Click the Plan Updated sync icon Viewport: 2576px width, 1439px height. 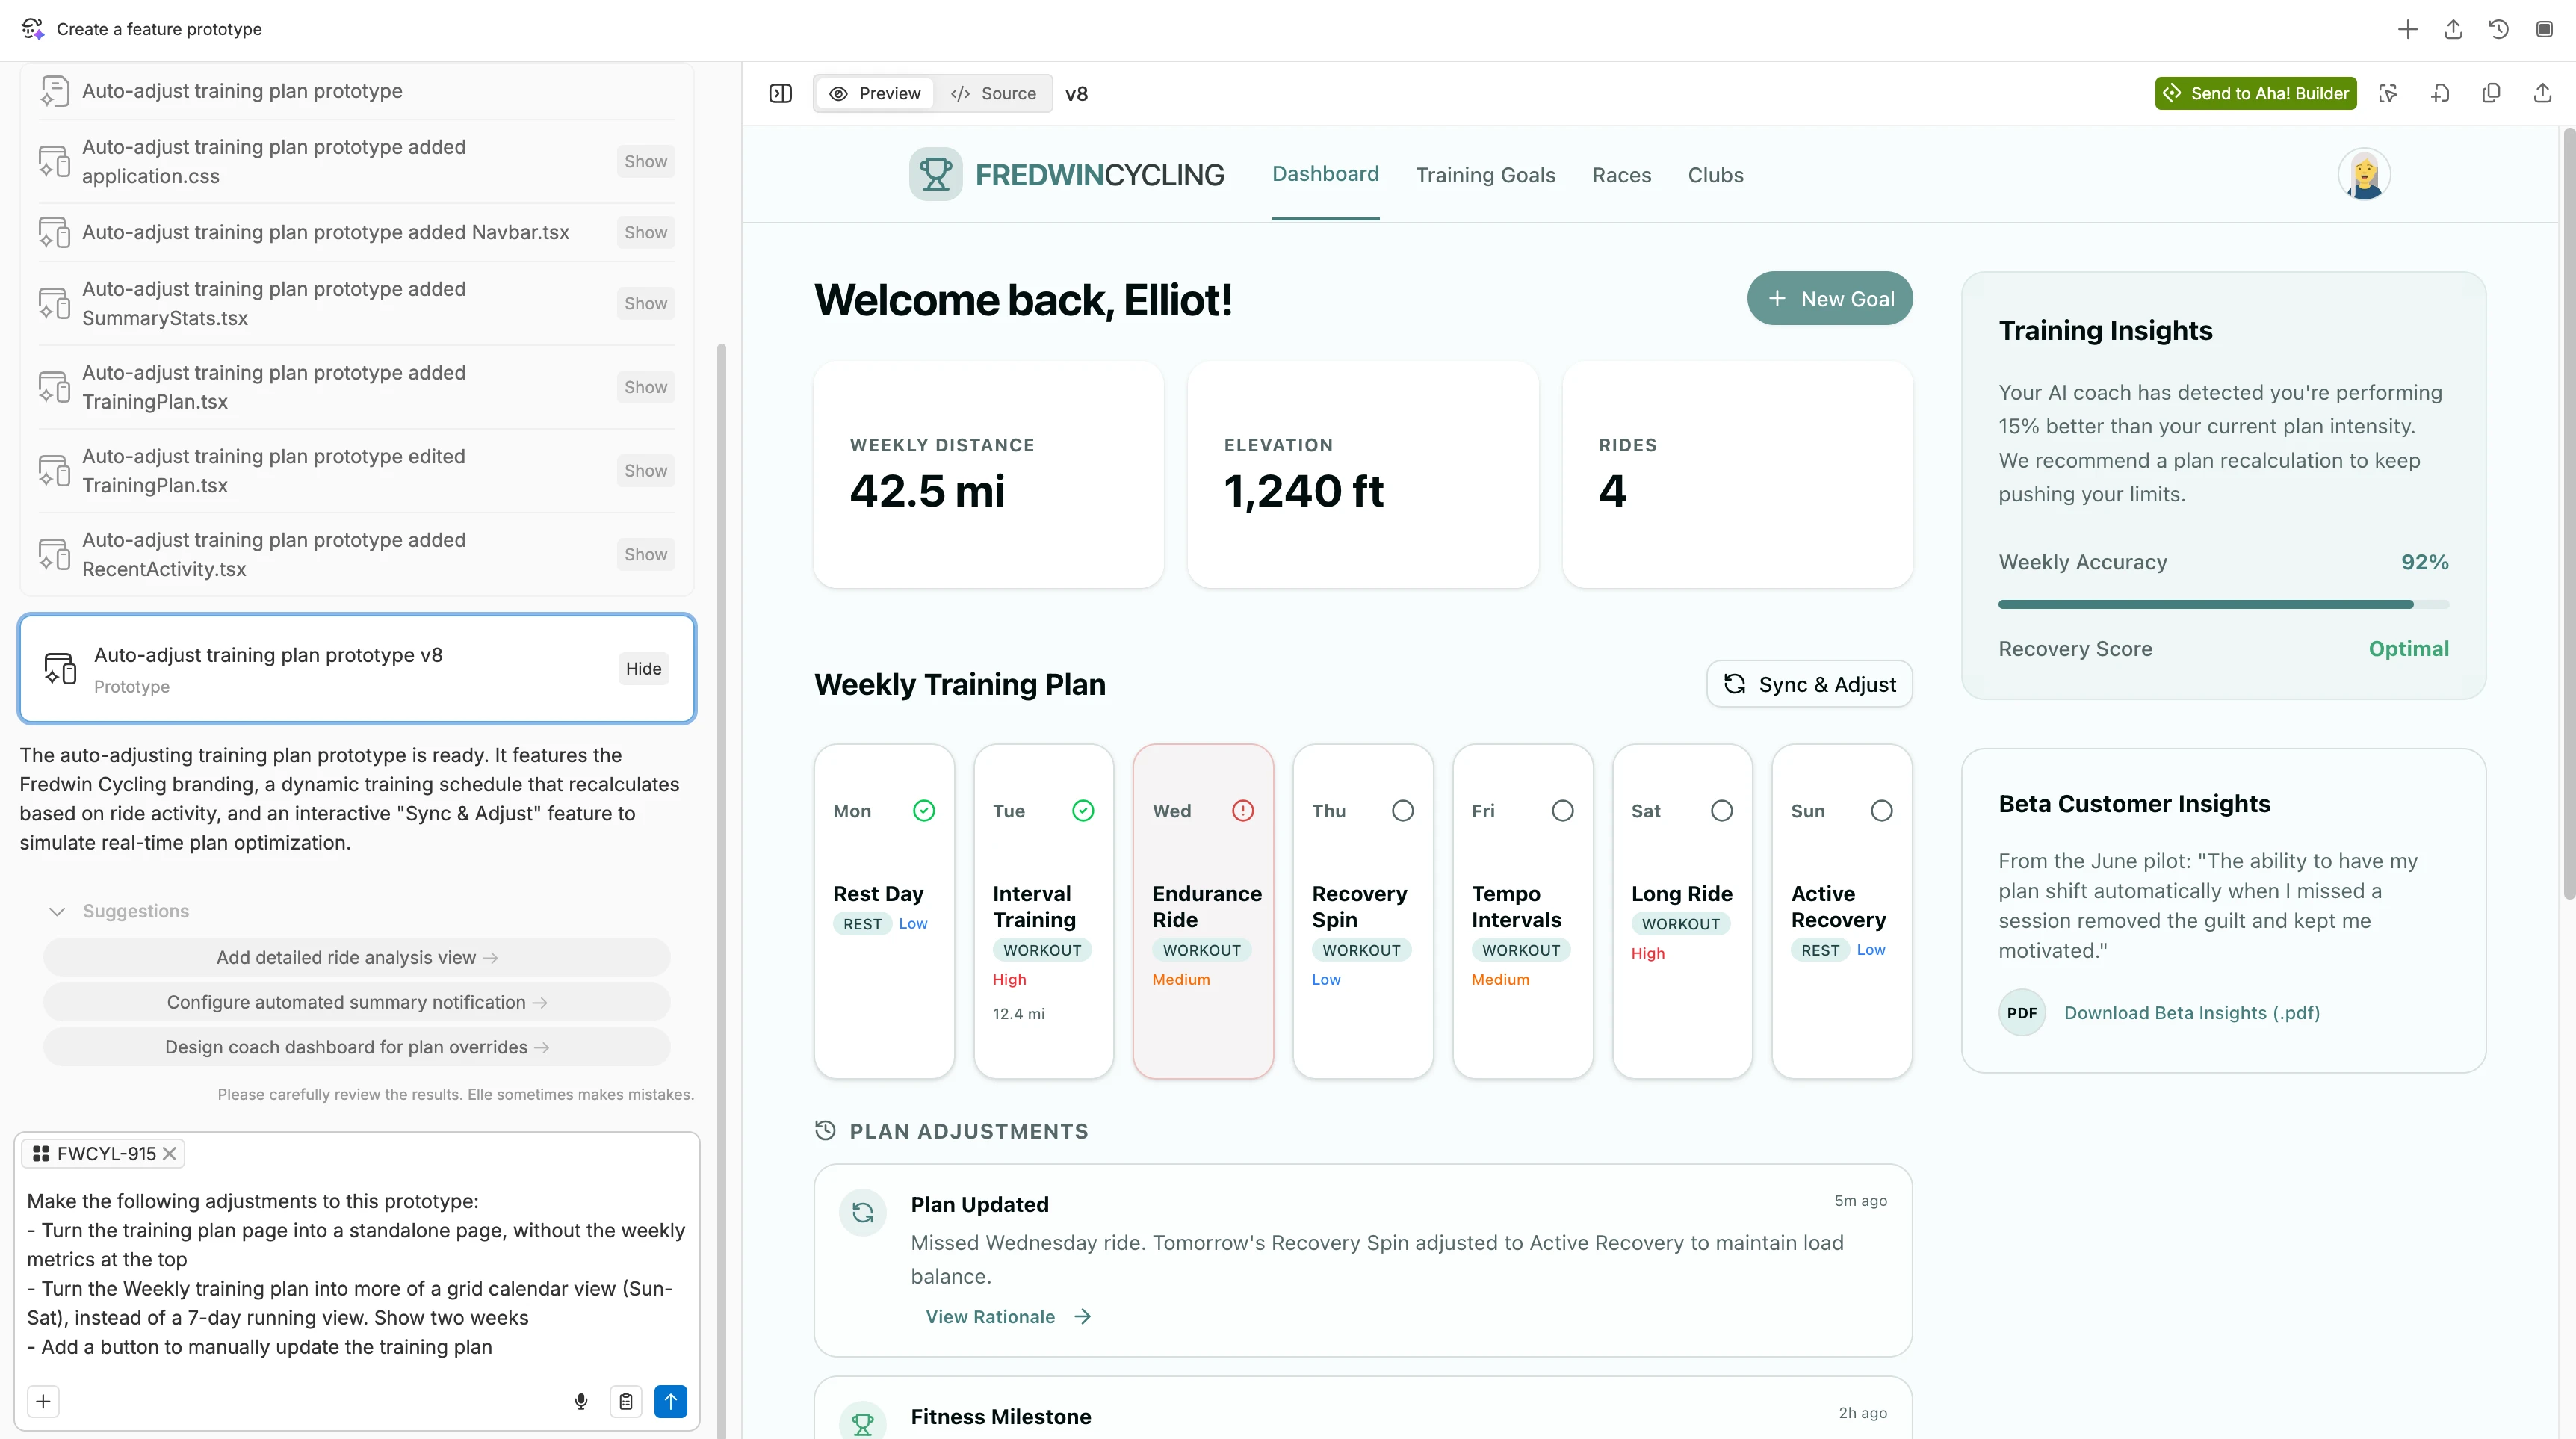[863, 1212]
